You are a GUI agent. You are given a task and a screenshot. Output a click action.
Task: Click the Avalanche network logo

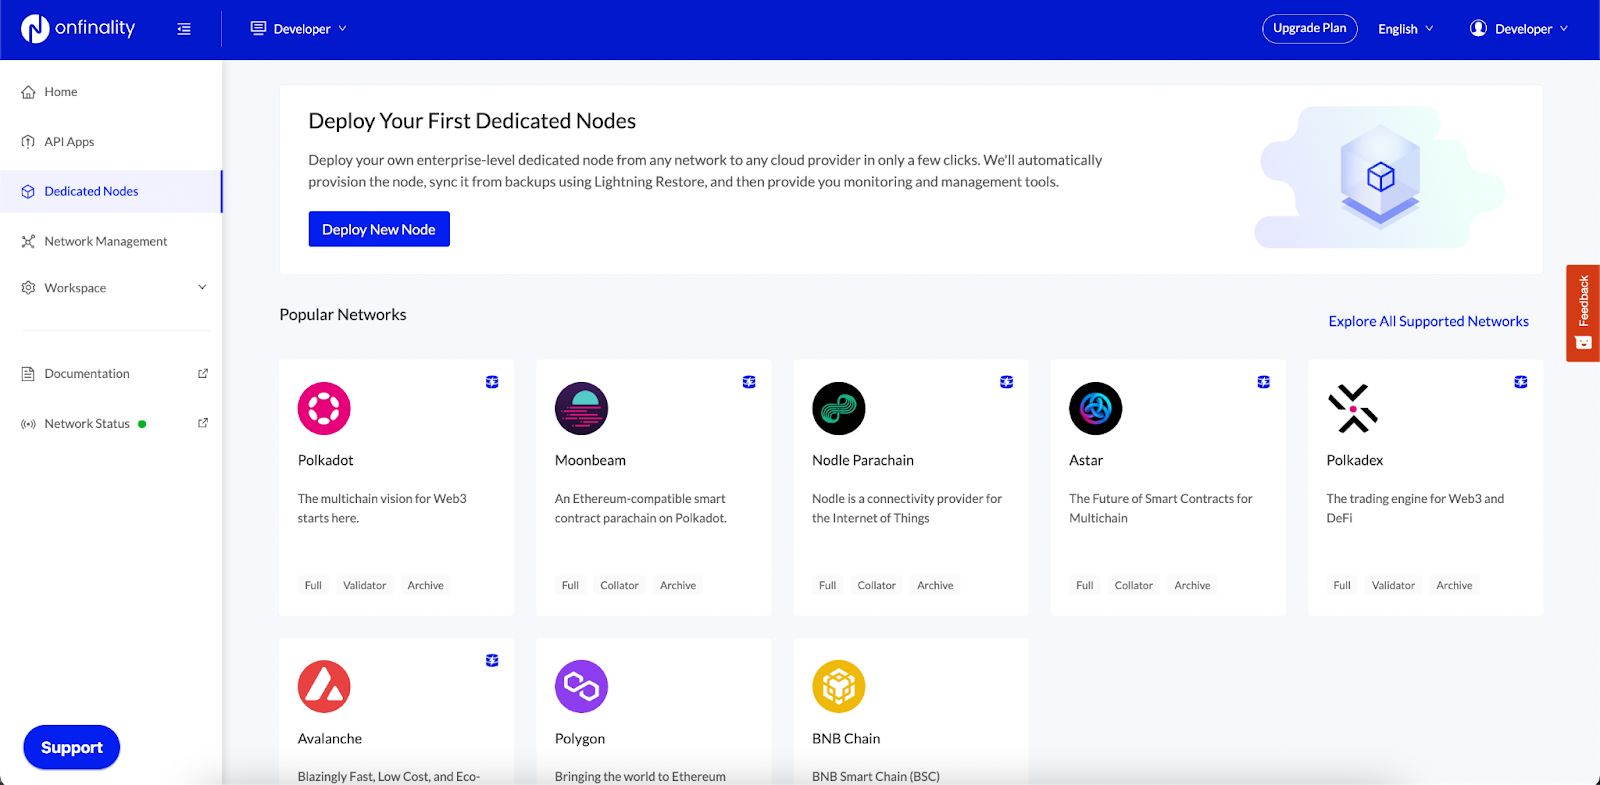324,687
